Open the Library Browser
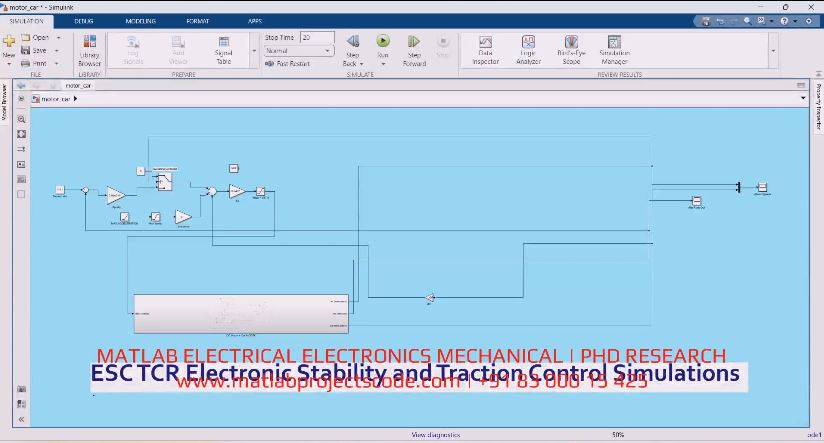 pyautogui.click(x=90, y=48)
